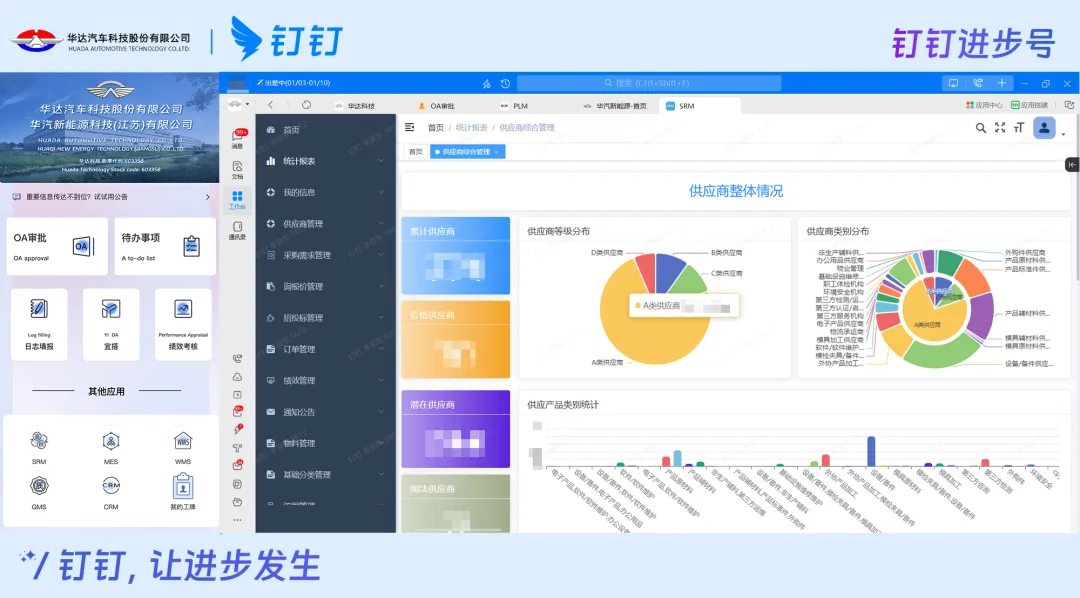Click the tall blue bar in 供应产品类别统计

tap(871, 451)
